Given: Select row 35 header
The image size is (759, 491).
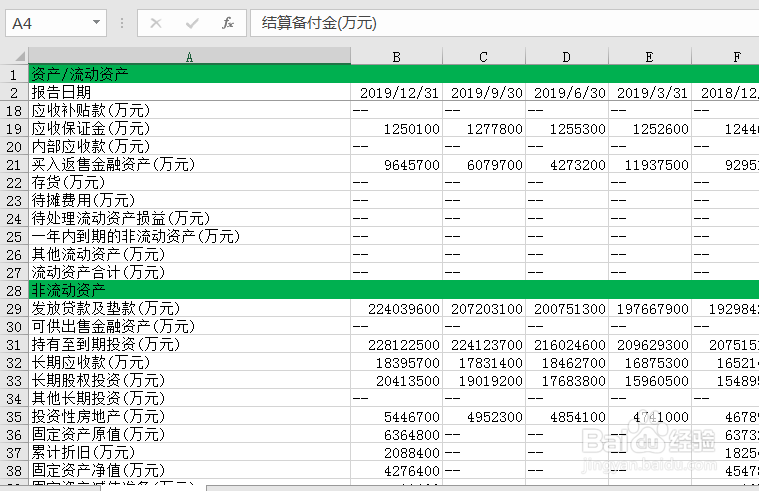Looking at the screenshot, I should click(x=14, y=416).
